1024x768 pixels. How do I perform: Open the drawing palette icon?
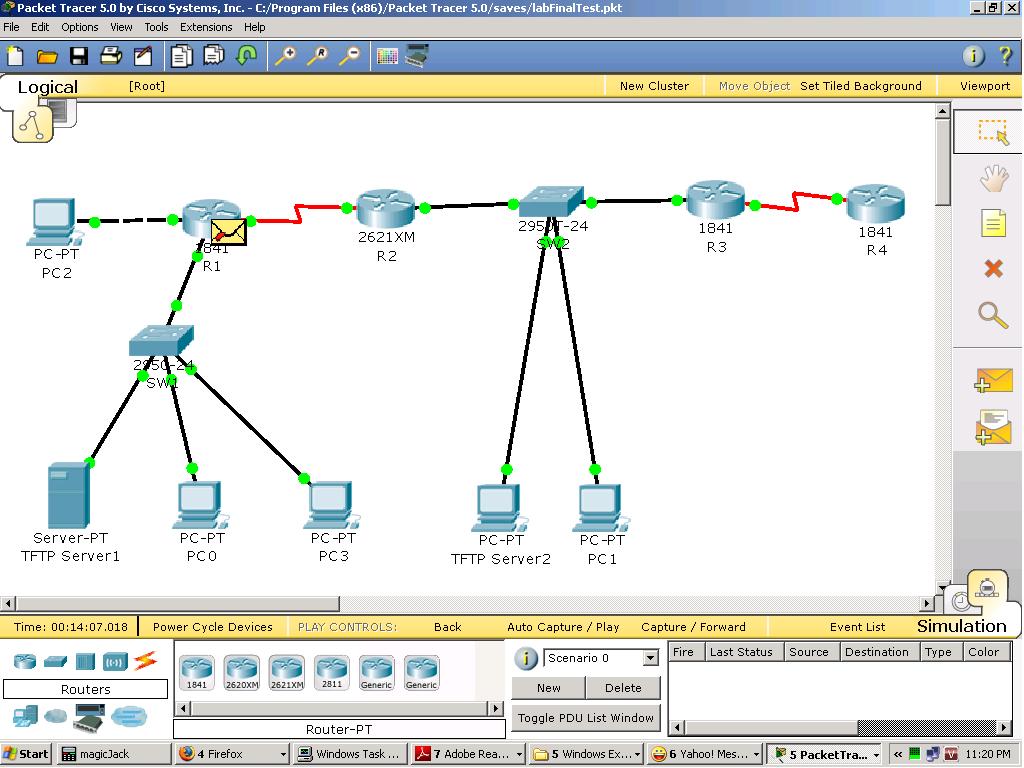pos(388,56)
